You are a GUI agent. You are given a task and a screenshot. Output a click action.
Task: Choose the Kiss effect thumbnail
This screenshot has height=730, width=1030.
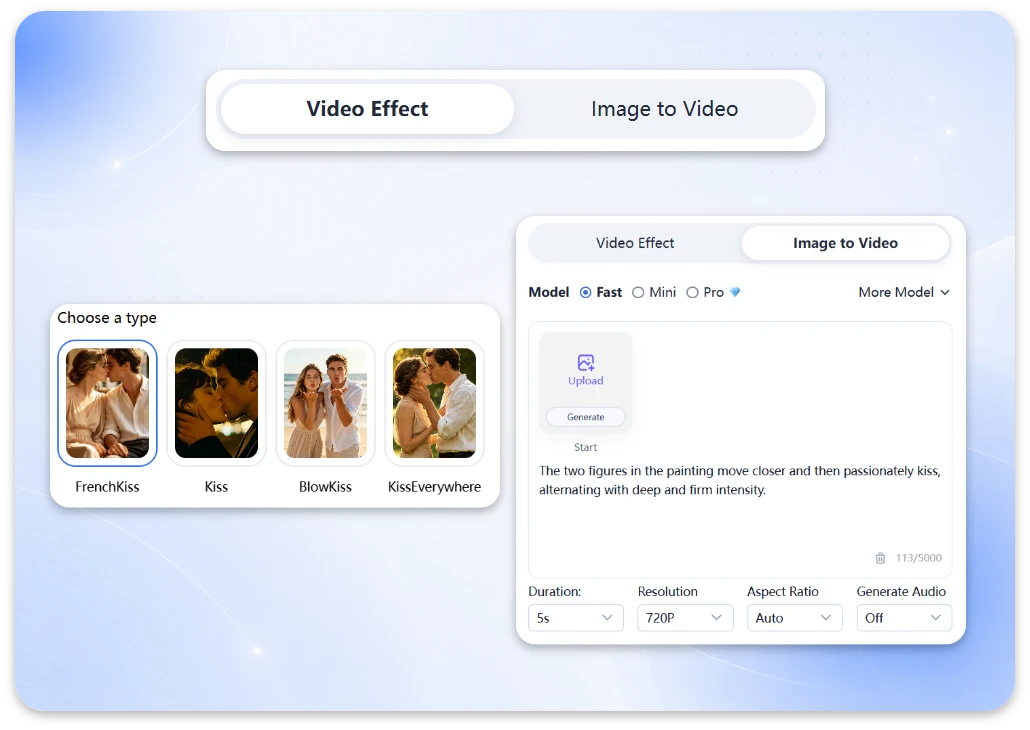[216, 403]
